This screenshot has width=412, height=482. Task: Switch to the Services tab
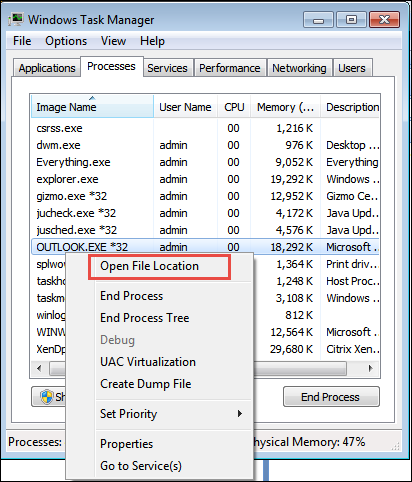(167, 68)
